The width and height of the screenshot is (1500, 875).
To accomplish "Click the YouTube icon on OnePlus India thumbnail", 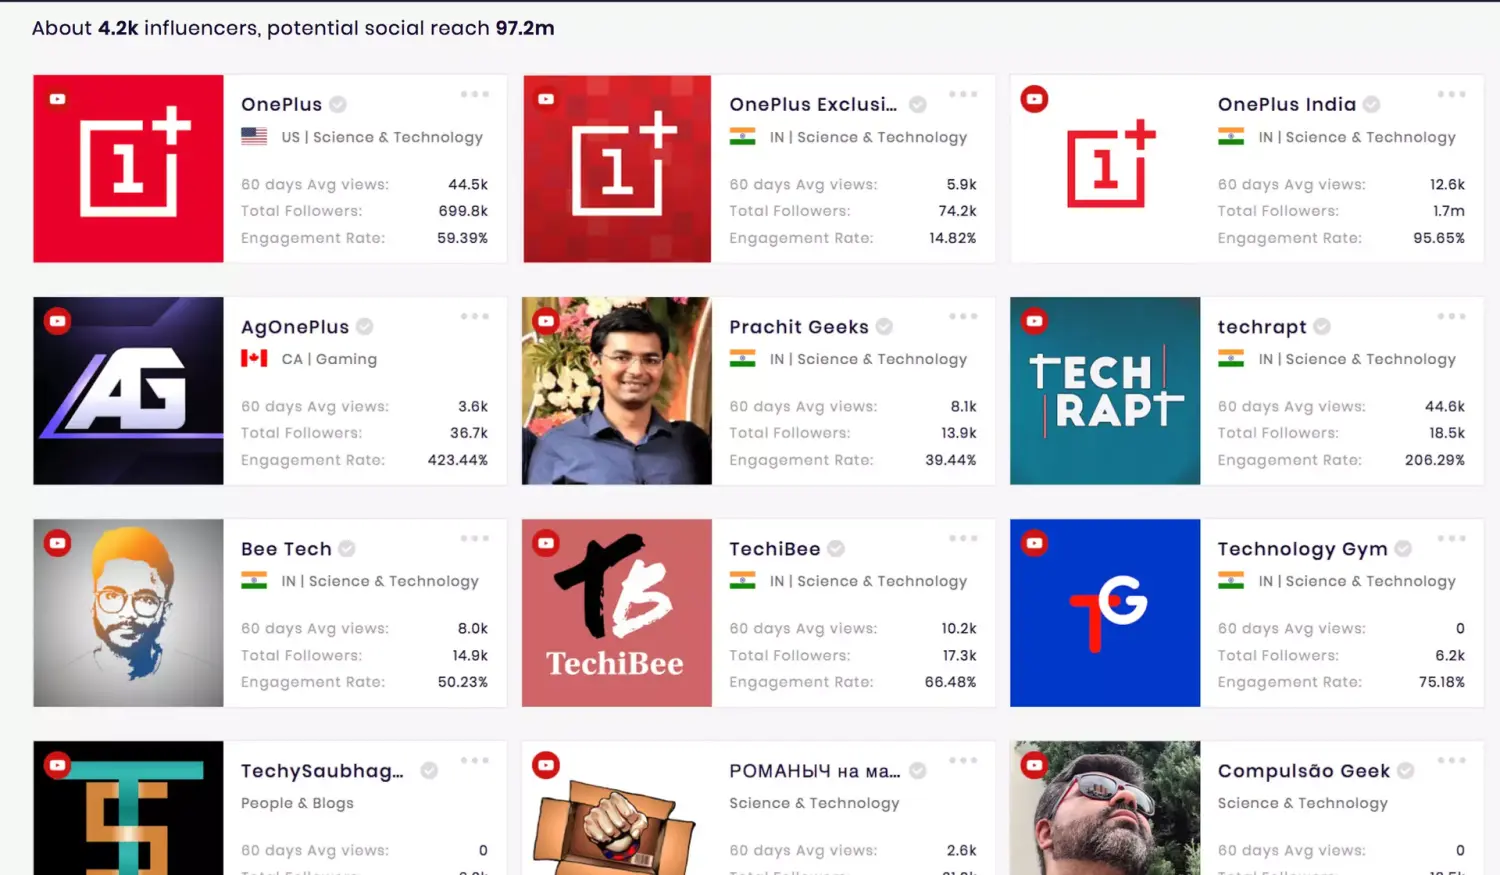I will 1034,99.
